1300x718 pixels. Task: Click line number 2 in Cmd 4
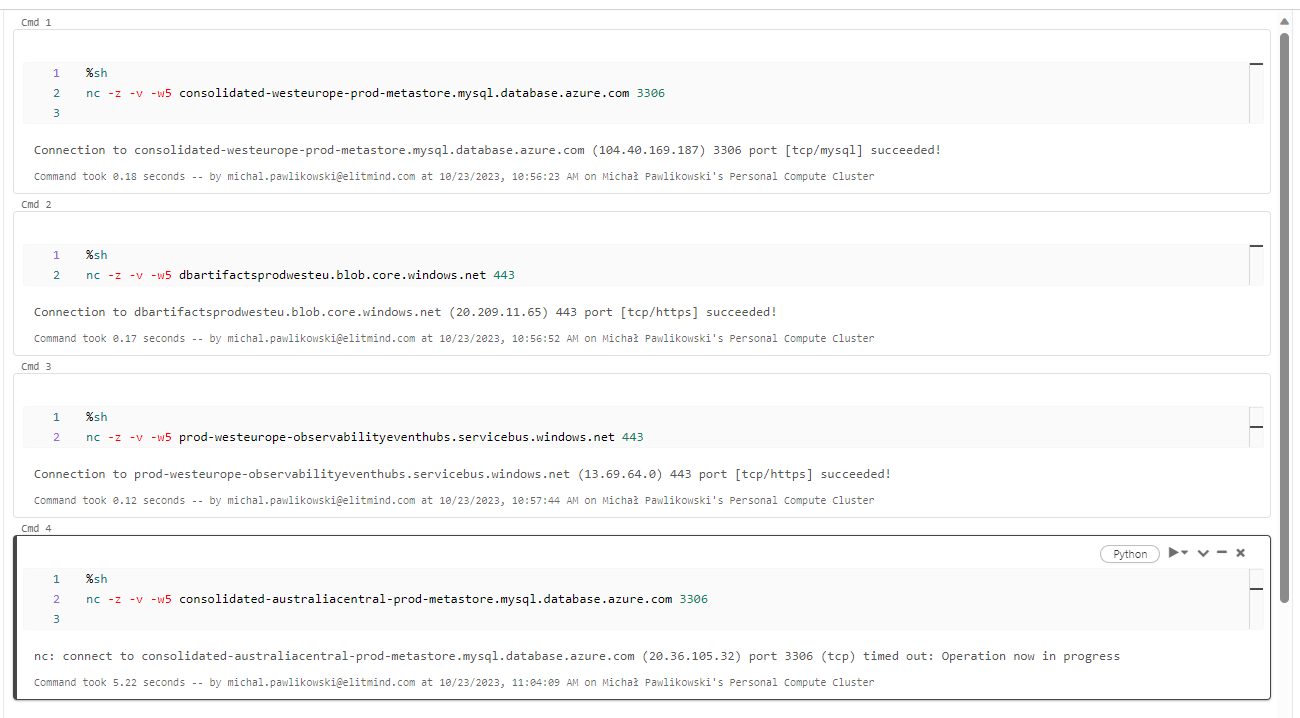click(x=56, y=599)
